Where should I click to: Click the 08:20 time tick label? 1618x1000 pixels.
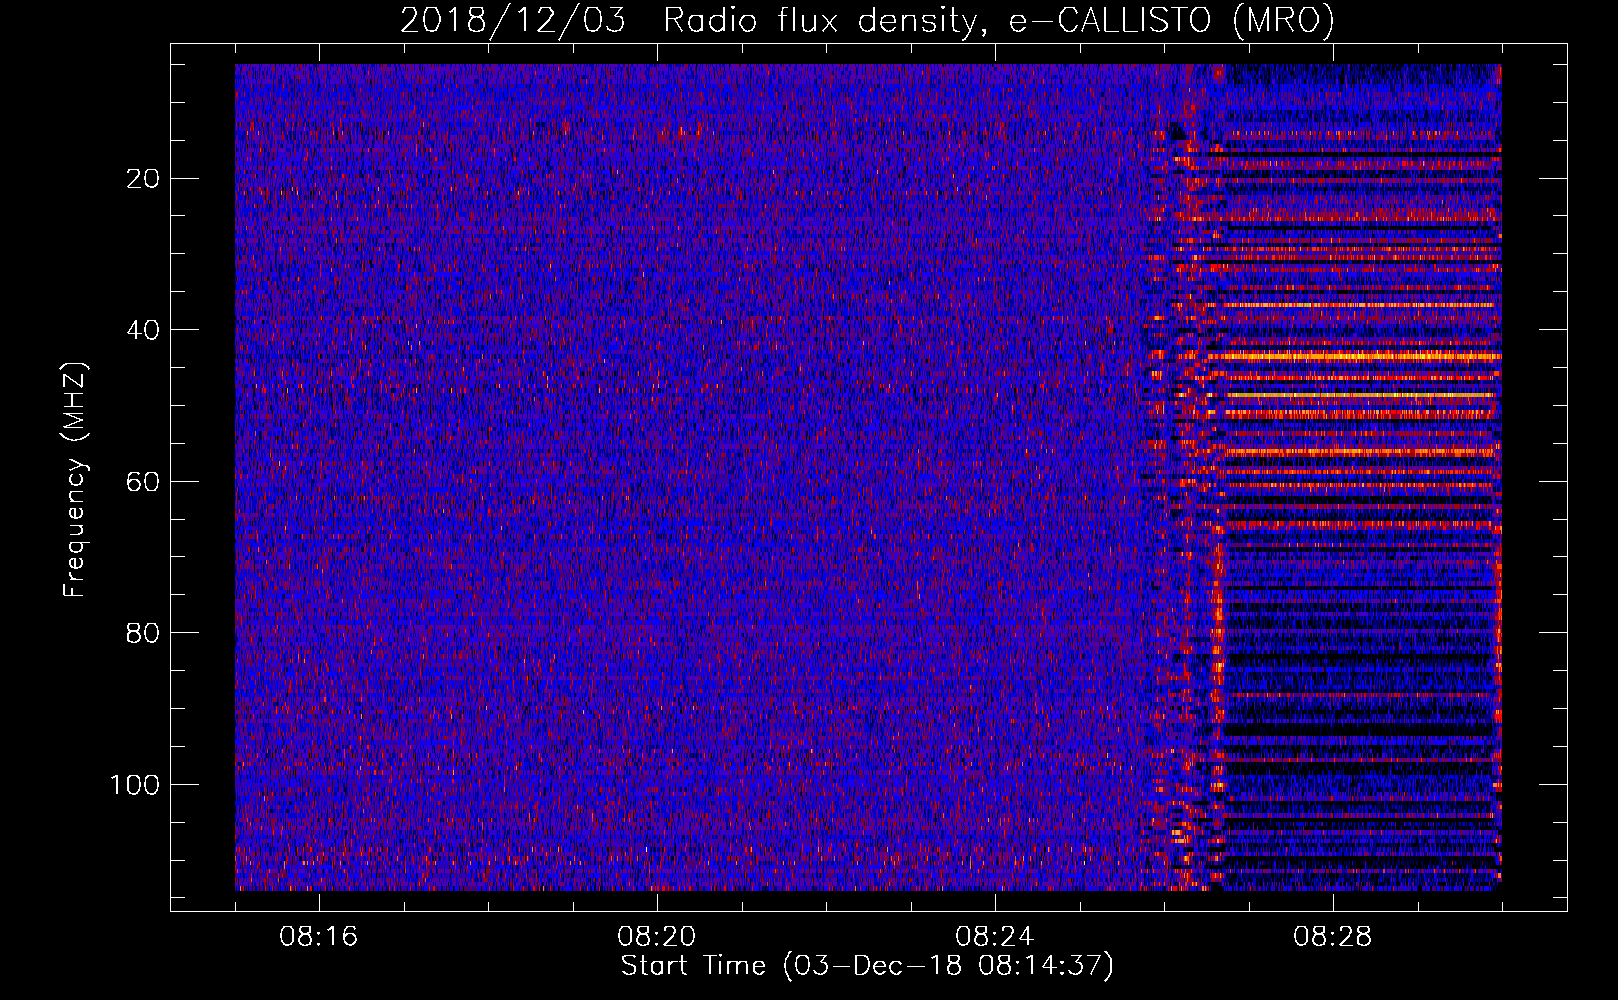(x=657, y=937)
